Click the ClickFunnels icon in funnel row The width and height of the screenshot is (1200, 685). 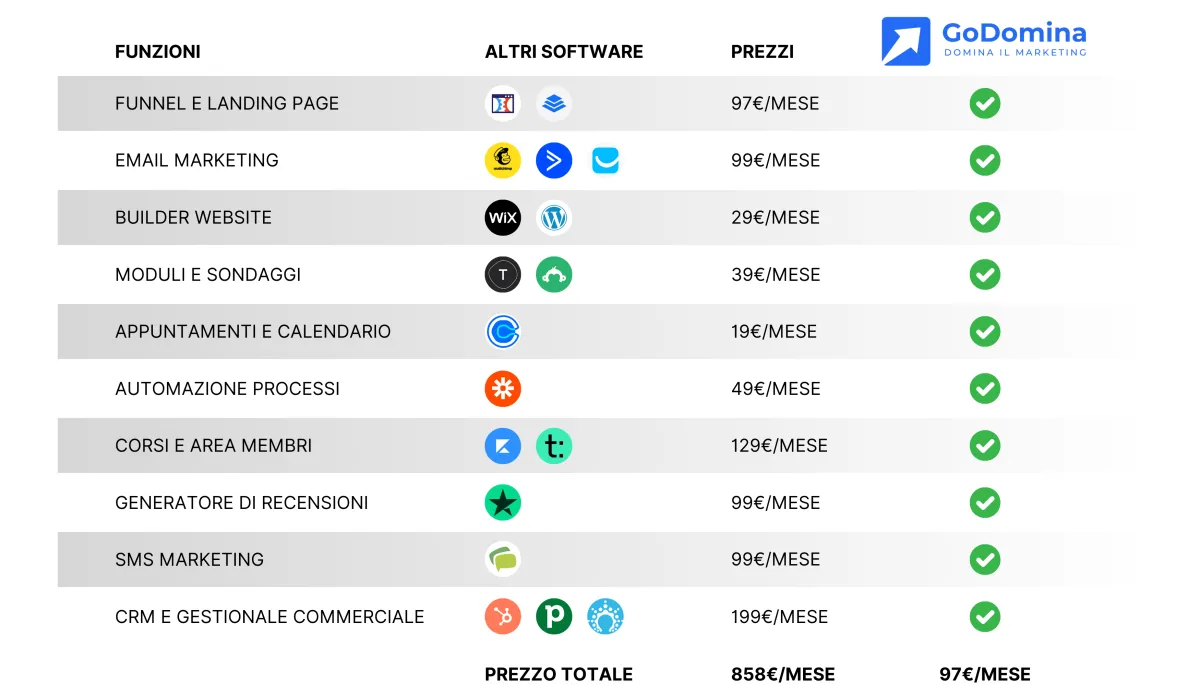click(503, 103)
